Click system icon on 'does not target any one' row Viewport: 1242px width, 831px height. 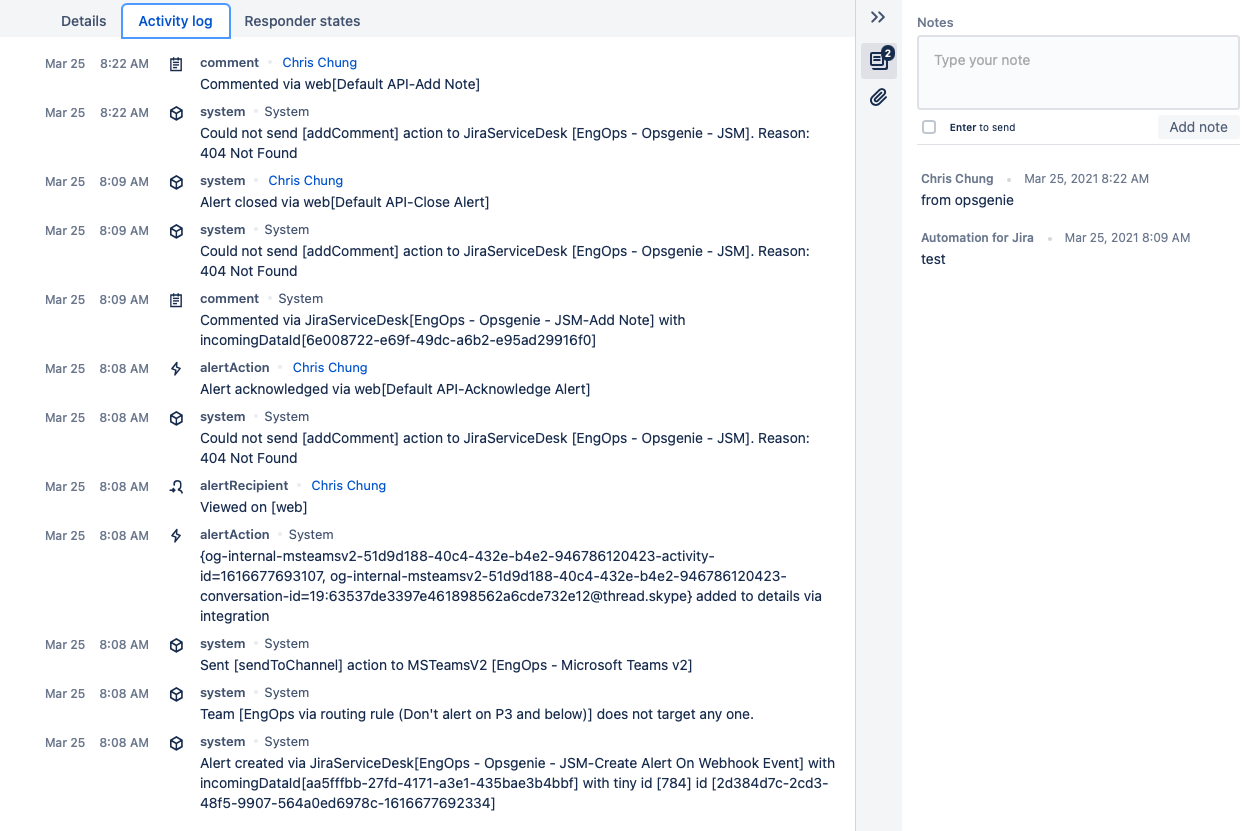(176, 694)
